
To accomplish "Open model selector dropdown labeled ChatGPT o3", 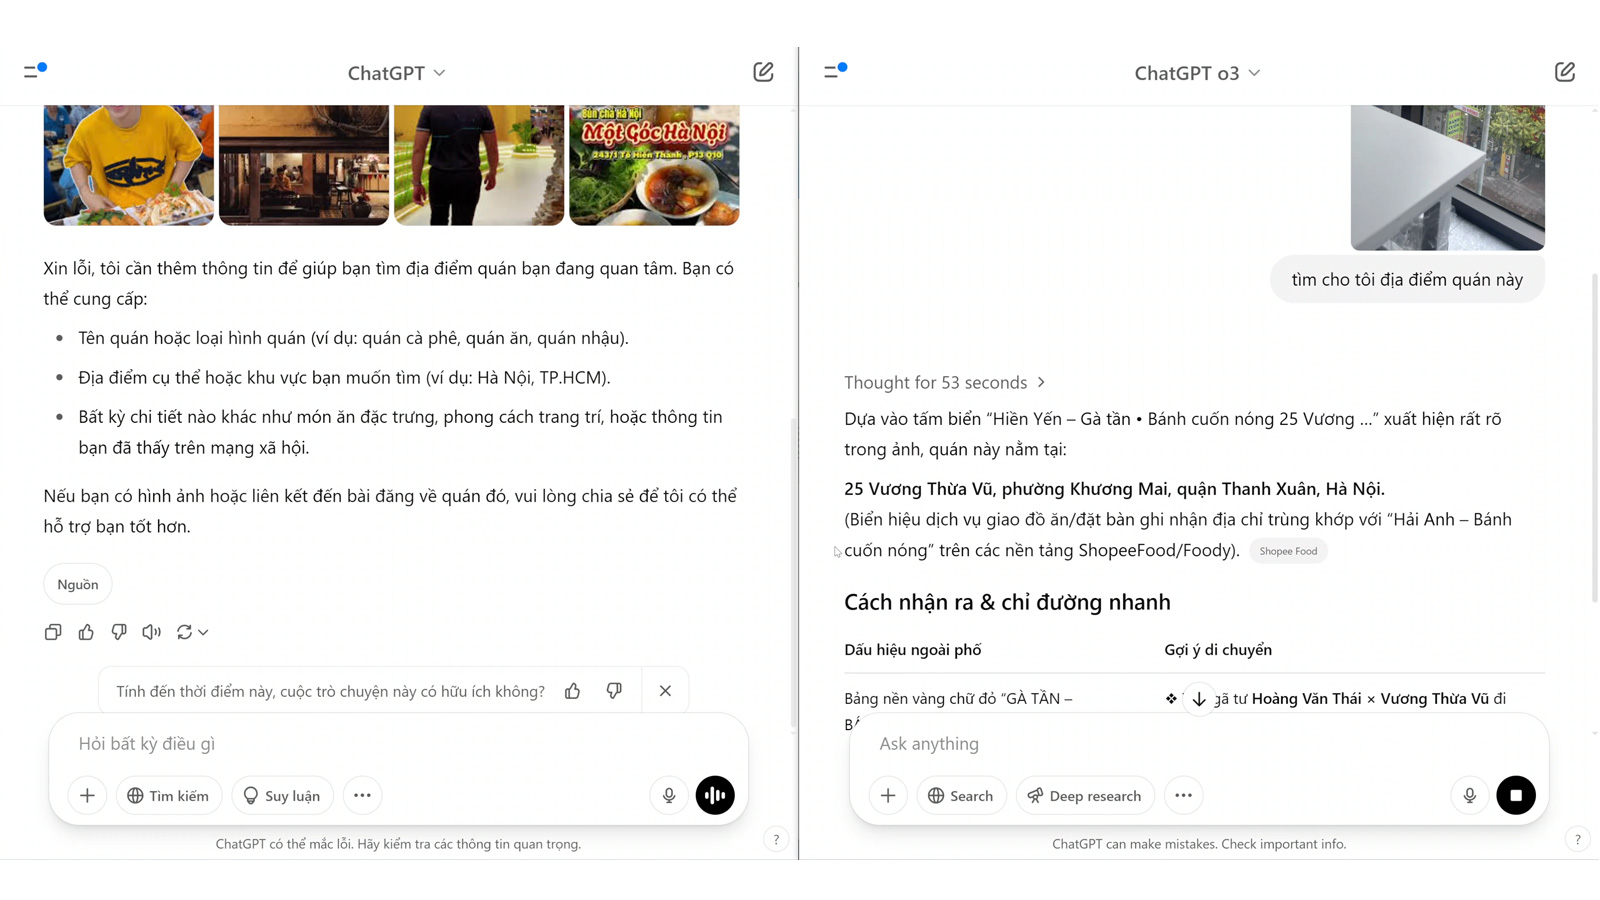I will coord(1197,73).
